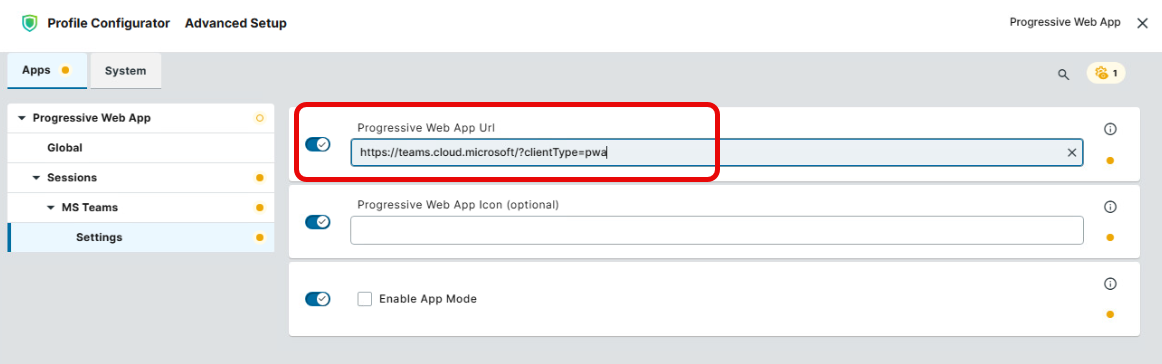Click the Profile Configurator shield logo
Image resolution: width=1162 pixels, height=364 pixels.
[x=29, y=23]
